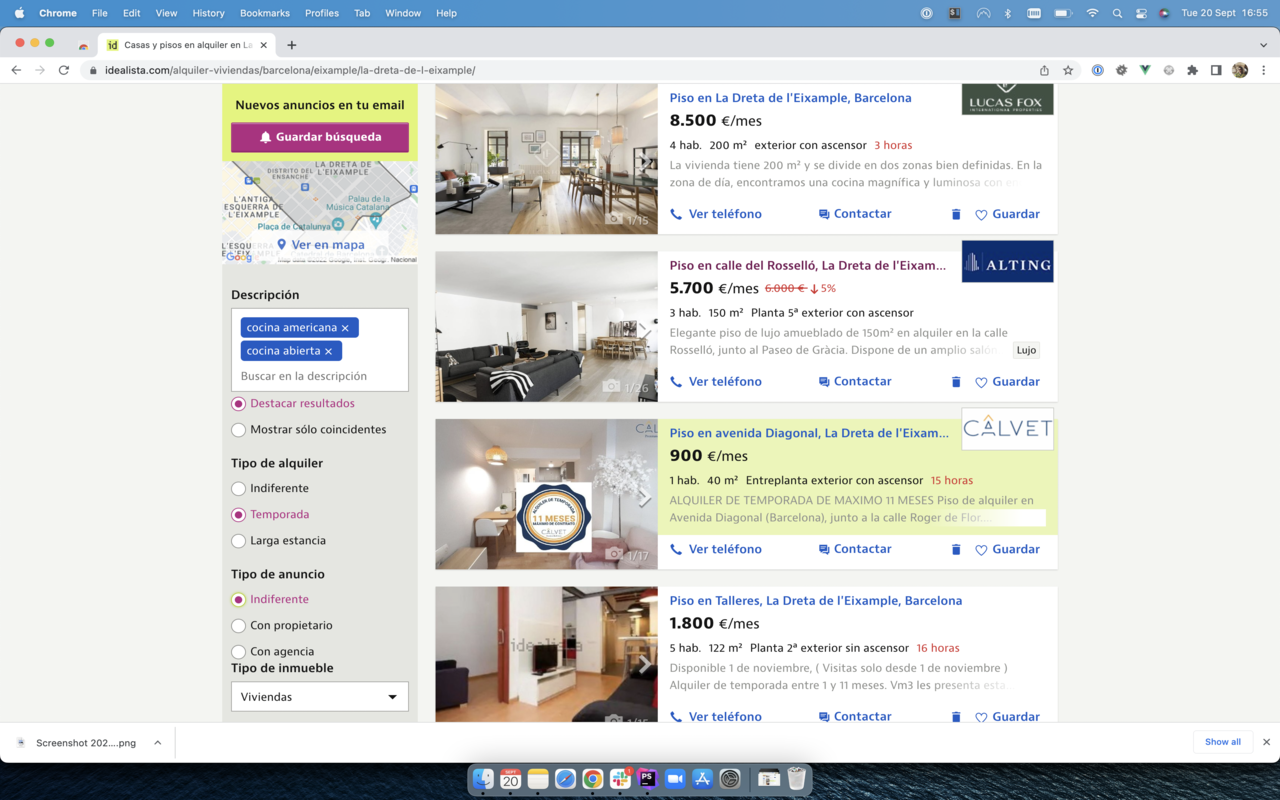The height and width of the screenshot is (800, 1280).
Task: Open the Piso en avenida Diagonal listing title
Action: tap(810, 433)
